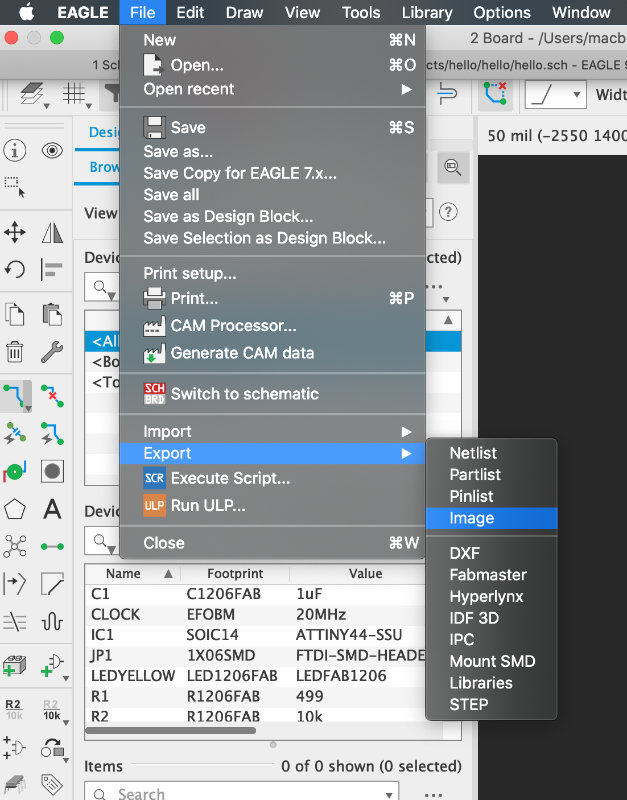The height and width of the screenshot is (800, 627).
Task: Choose the Via tool
Action: tap(15, 471)
